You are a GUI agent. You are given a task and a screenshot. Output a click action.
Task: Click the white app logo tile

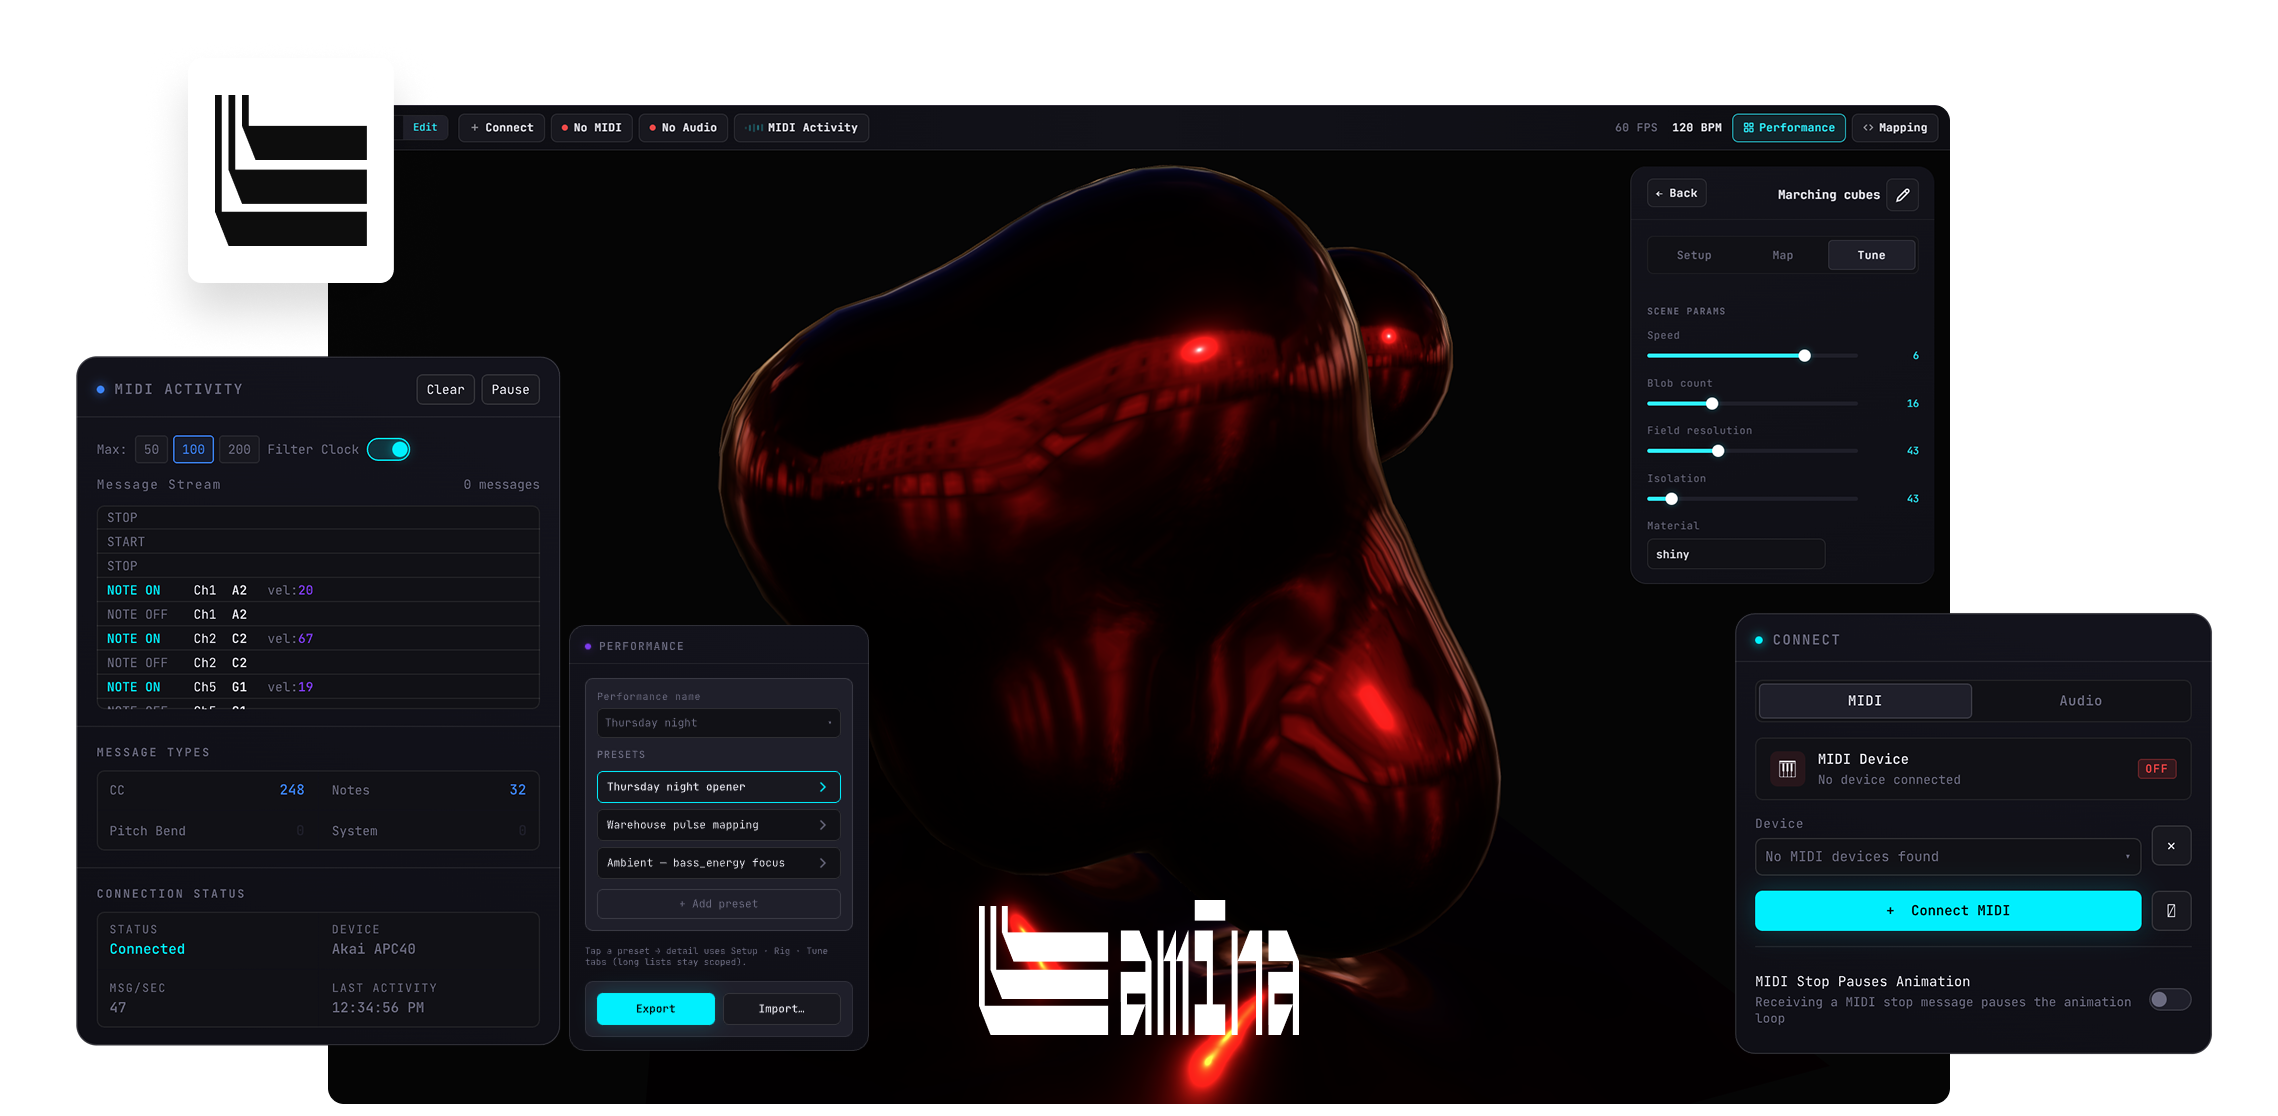291,170
